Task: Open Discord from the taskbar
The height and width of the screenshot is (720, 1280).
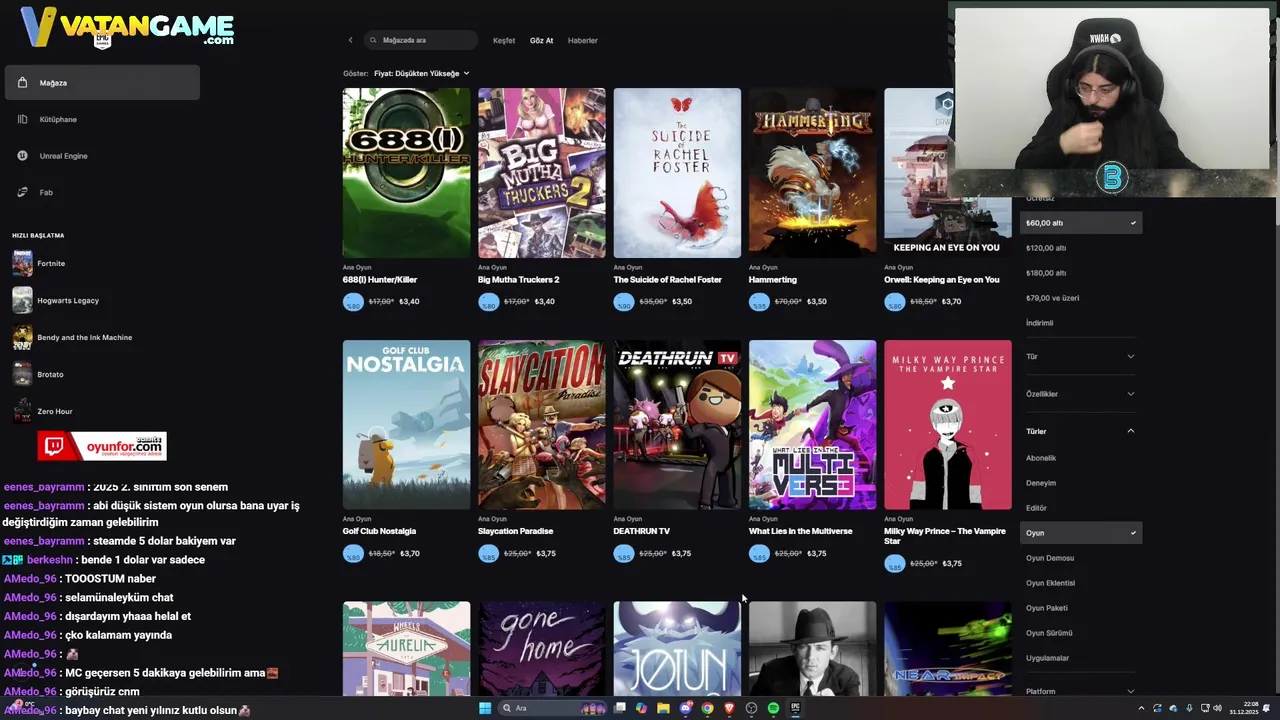Action: [x=686, y=708]
